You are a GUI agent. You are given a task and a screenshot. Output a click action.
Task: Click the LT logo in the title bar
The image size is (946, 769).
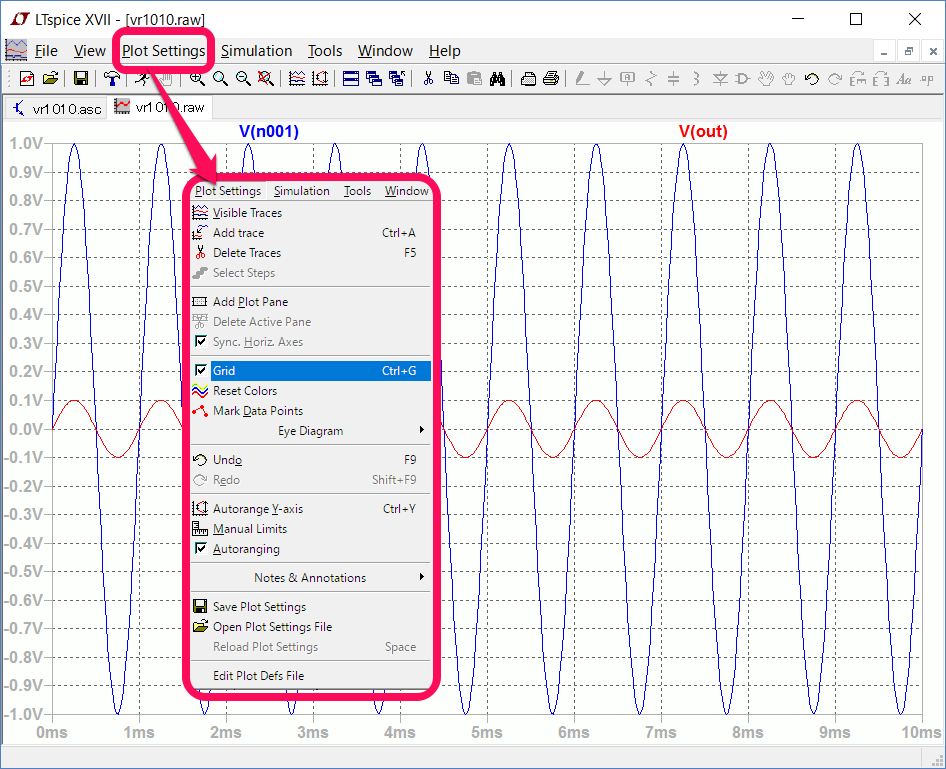pyautogui.click(x=19, y=19)
